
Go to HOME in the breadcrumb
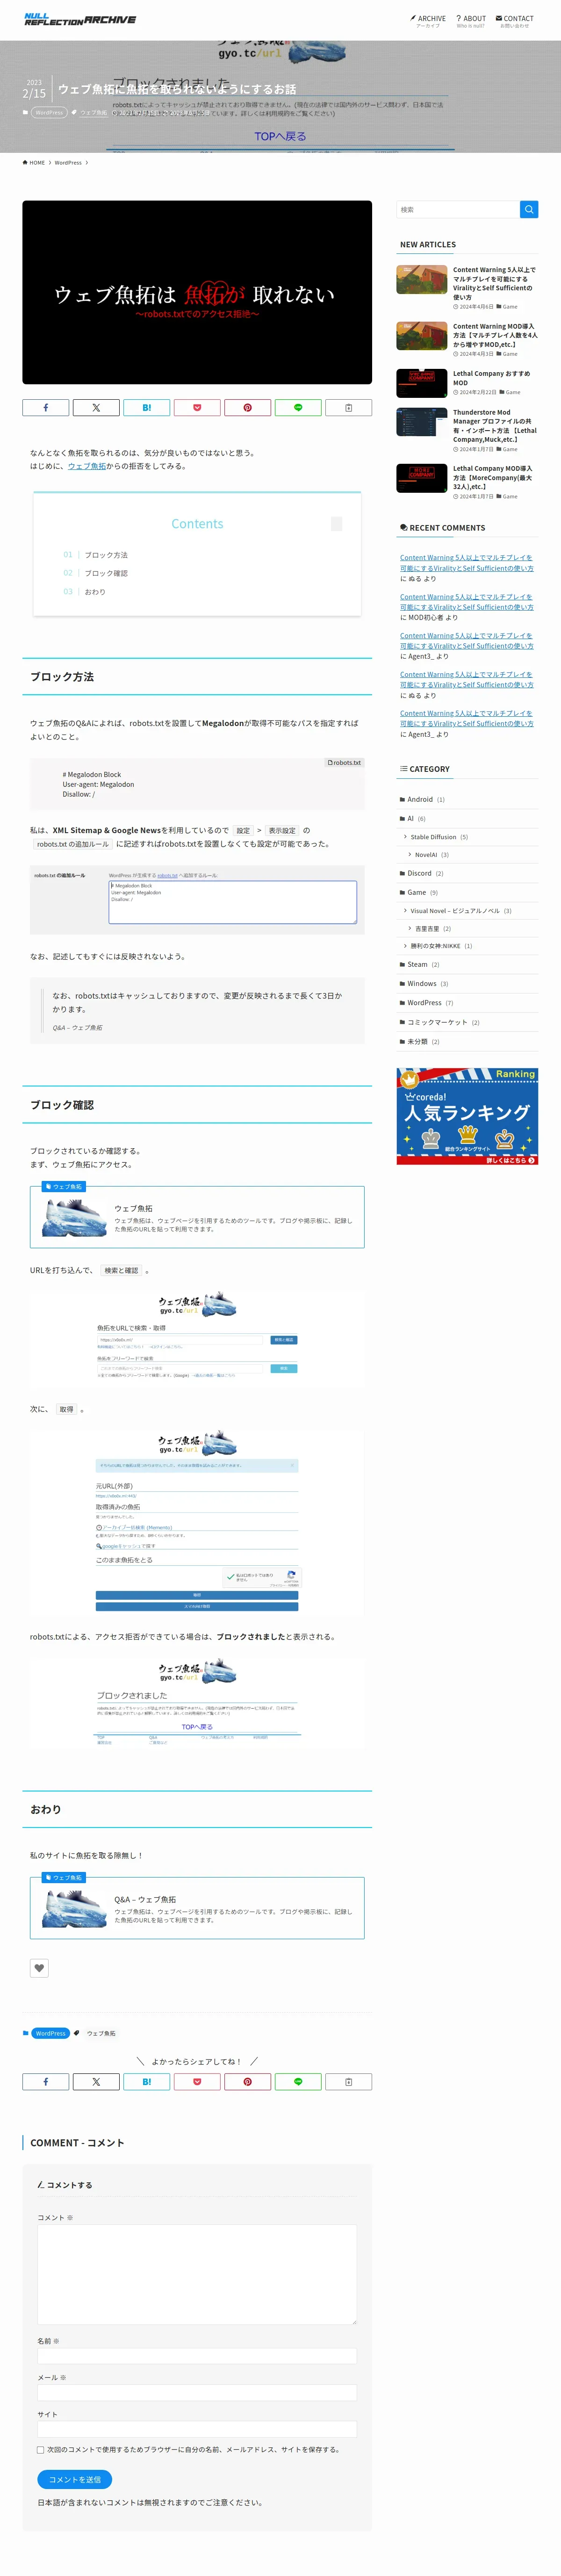34,162
